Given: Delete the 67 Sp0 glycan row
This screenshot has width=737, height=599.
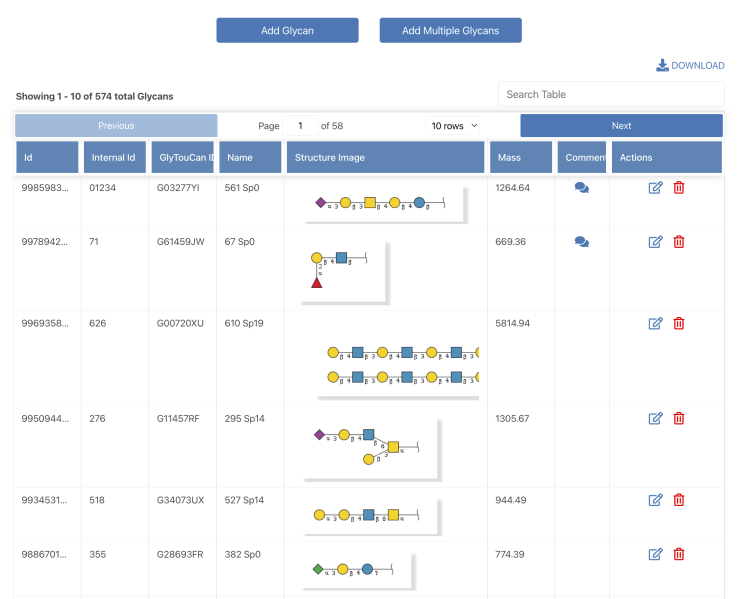Looking at the screenshot, I should pyautogui.click(x=679, y=242).
